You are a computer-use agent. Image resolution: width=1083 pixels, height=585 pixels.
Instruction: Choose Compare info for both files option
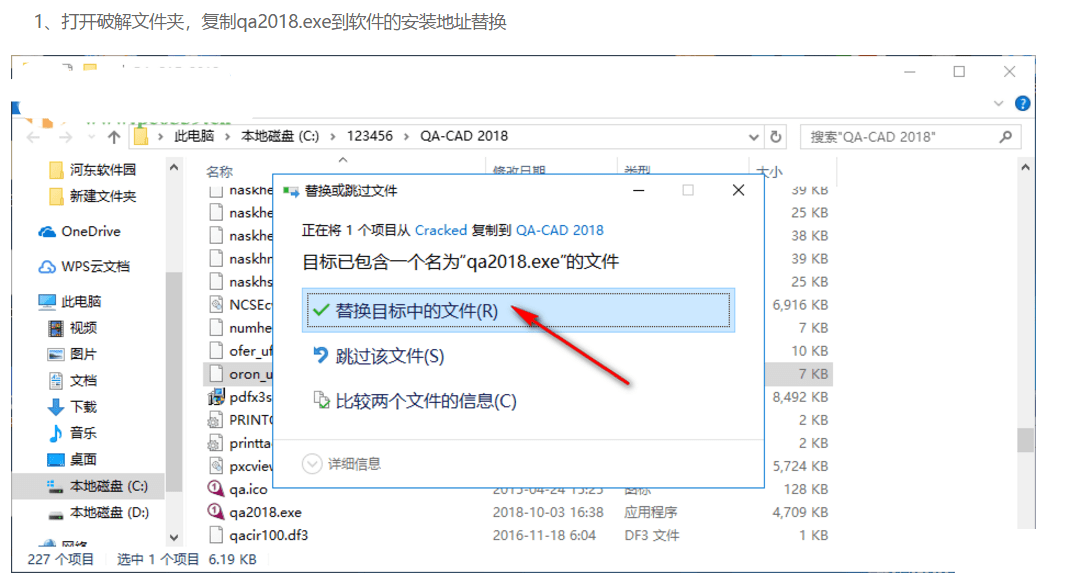pyautogui.click(x=414, y=401)
